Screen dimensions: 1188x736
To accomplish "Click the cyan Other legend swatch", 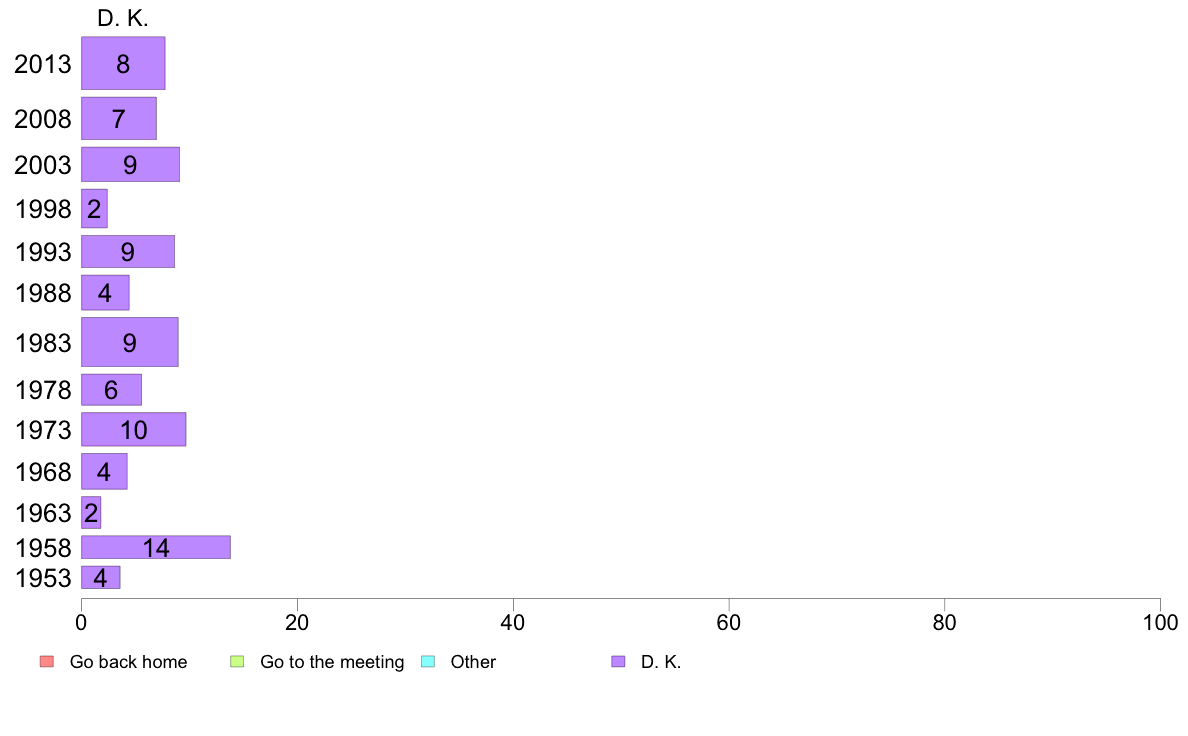I will (x=428, y=662).
